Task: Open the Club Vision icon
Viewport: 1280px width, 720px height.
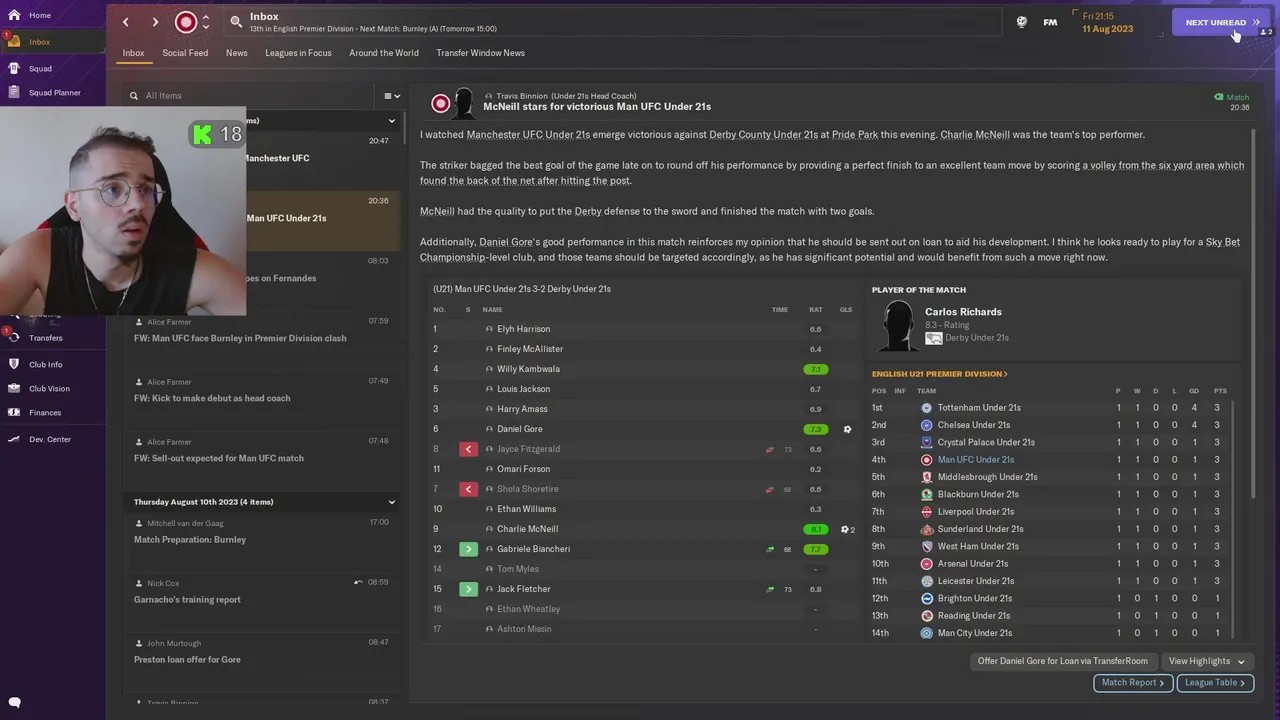Action: click(14, 388)
